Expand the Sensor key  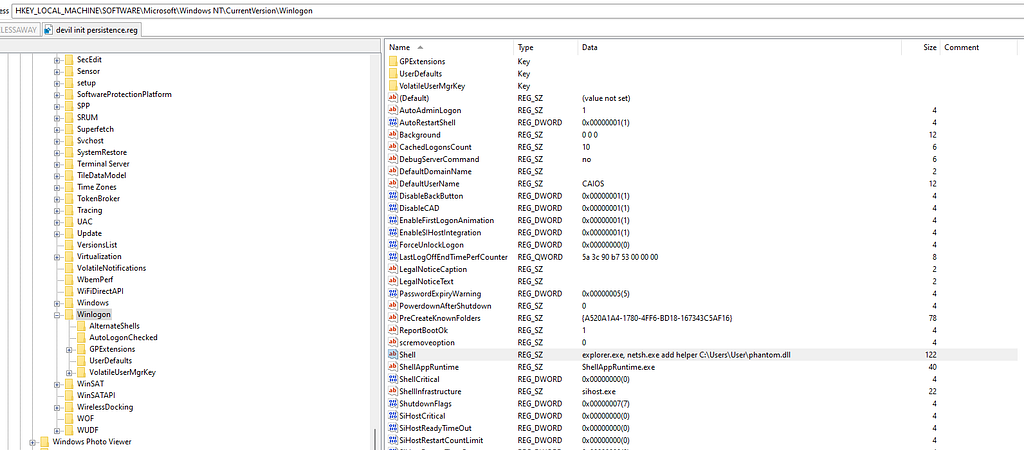point(57,71)
